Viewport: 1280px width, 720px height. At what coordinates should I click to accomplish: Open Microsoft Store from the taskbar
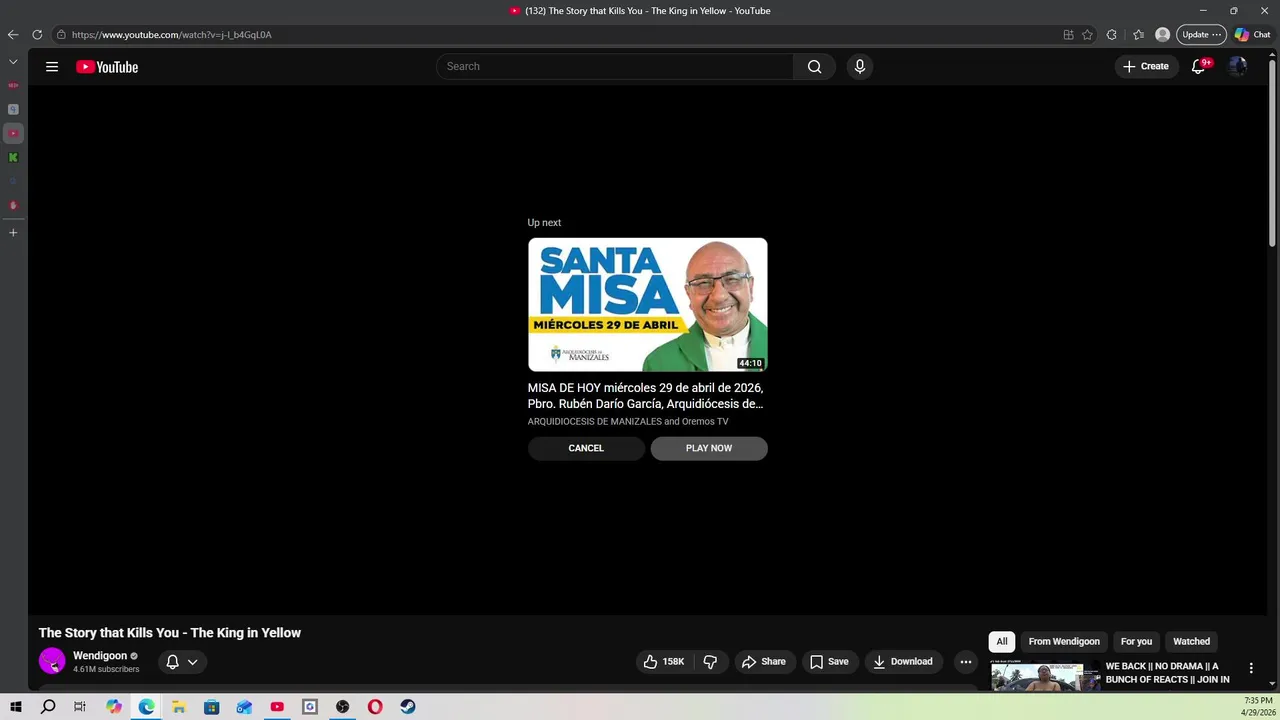(212, 707)
